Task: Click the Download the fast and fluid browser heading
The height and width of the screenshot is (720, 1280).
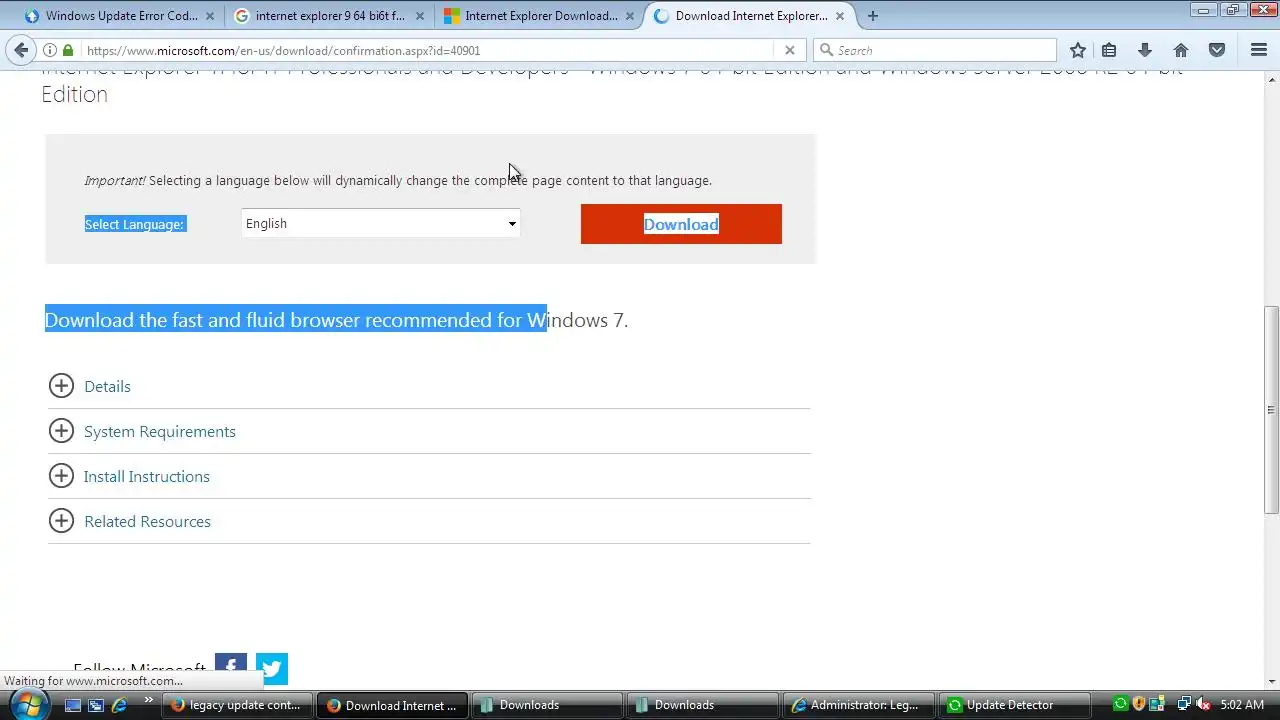Action: pos(336,320)
